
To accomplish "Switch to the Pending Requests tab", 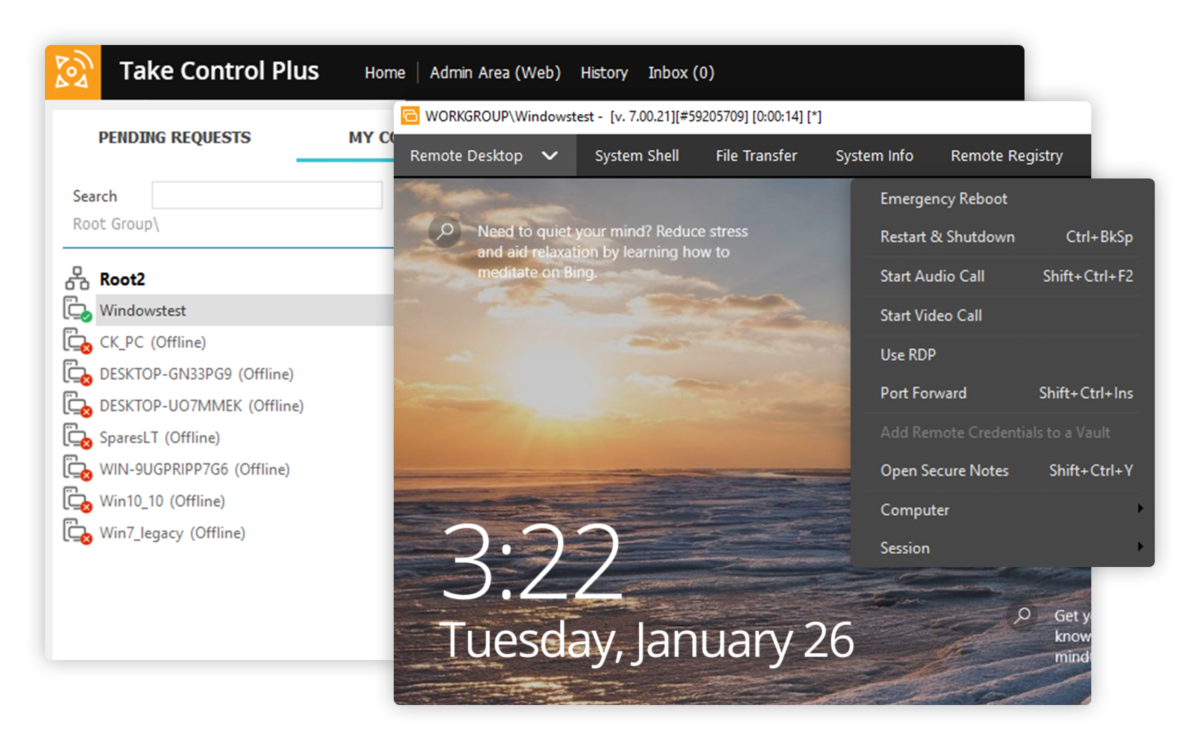I will coord(174,138).
